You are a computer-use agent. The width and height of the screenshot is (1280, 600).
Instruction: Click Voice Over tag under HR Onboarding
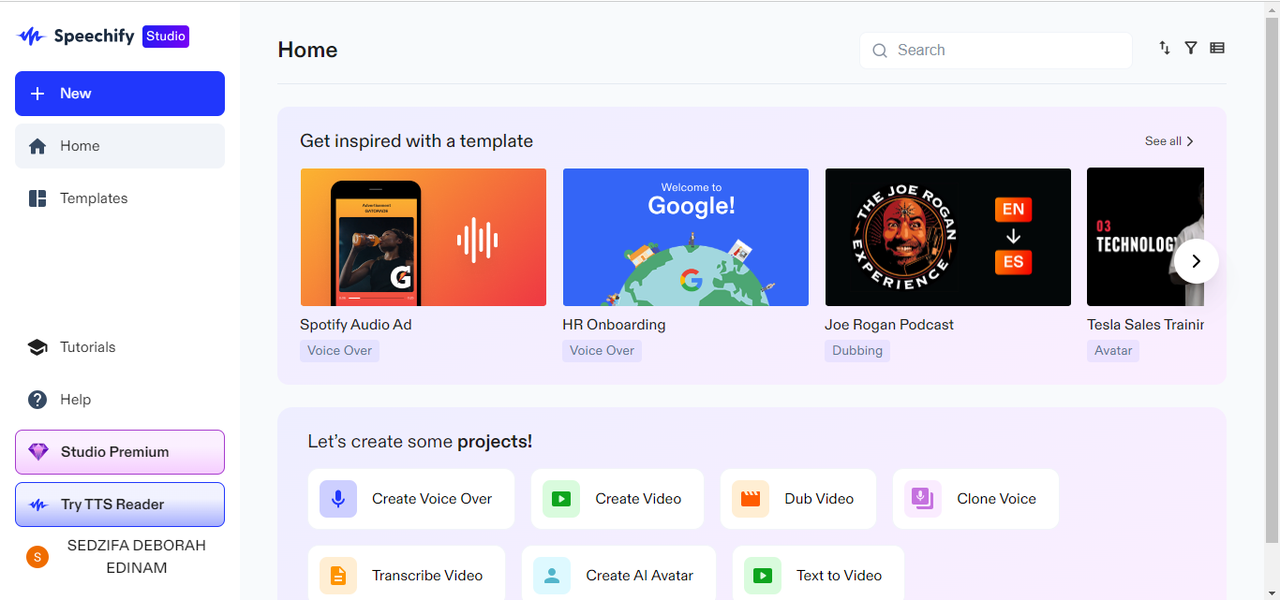pyautogui.click(x=602, y=350)
